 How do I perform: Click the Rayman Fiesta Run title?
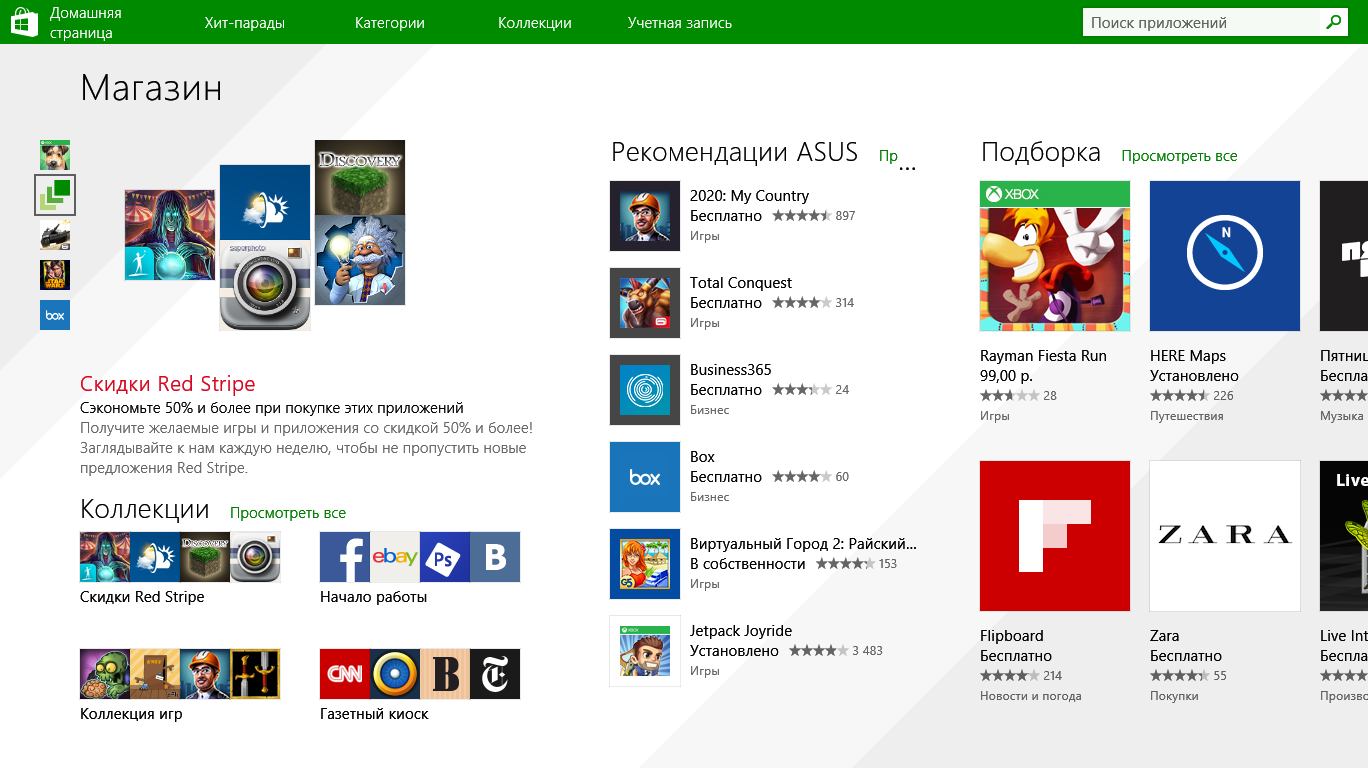1043,356
